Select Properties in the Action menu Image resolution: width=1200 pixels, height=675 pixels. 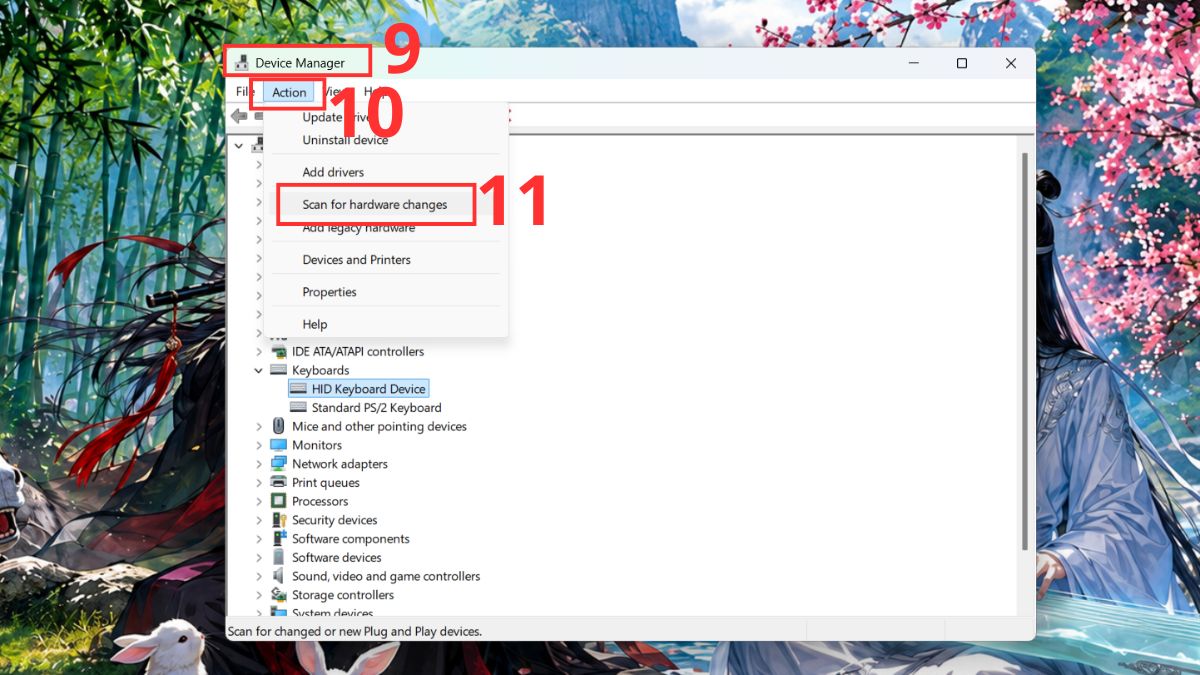pyautogui.click(x=330, y=292)
